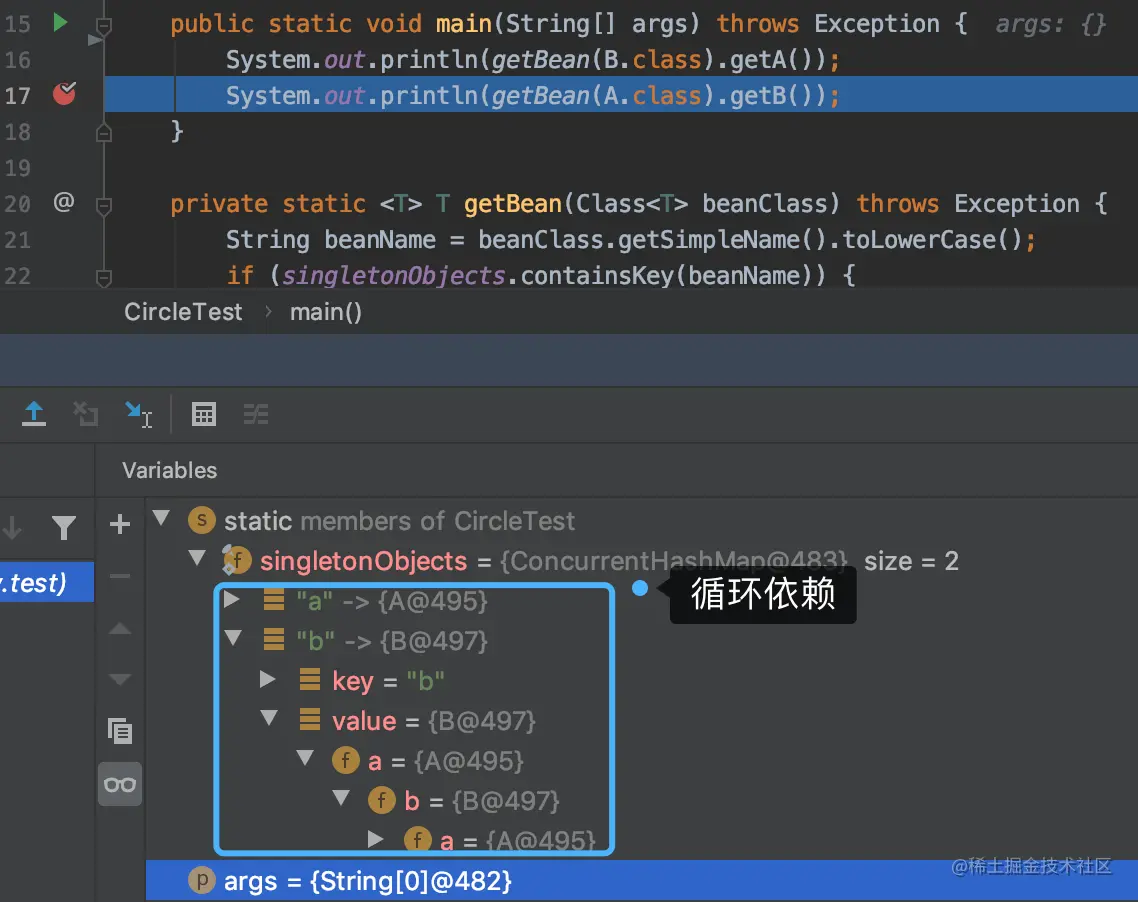Move watch down with the down arrow
This screenshot has width=1138, height=902.
point(120,680)
